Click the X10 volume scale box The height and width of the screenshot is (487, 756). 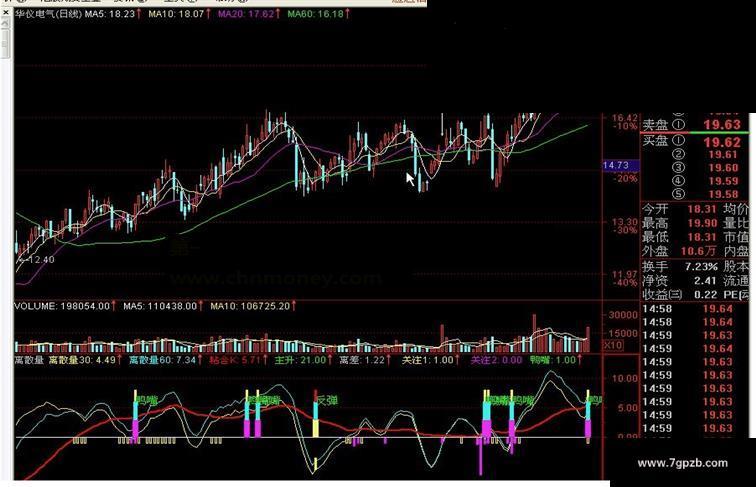tap(613, 345)
